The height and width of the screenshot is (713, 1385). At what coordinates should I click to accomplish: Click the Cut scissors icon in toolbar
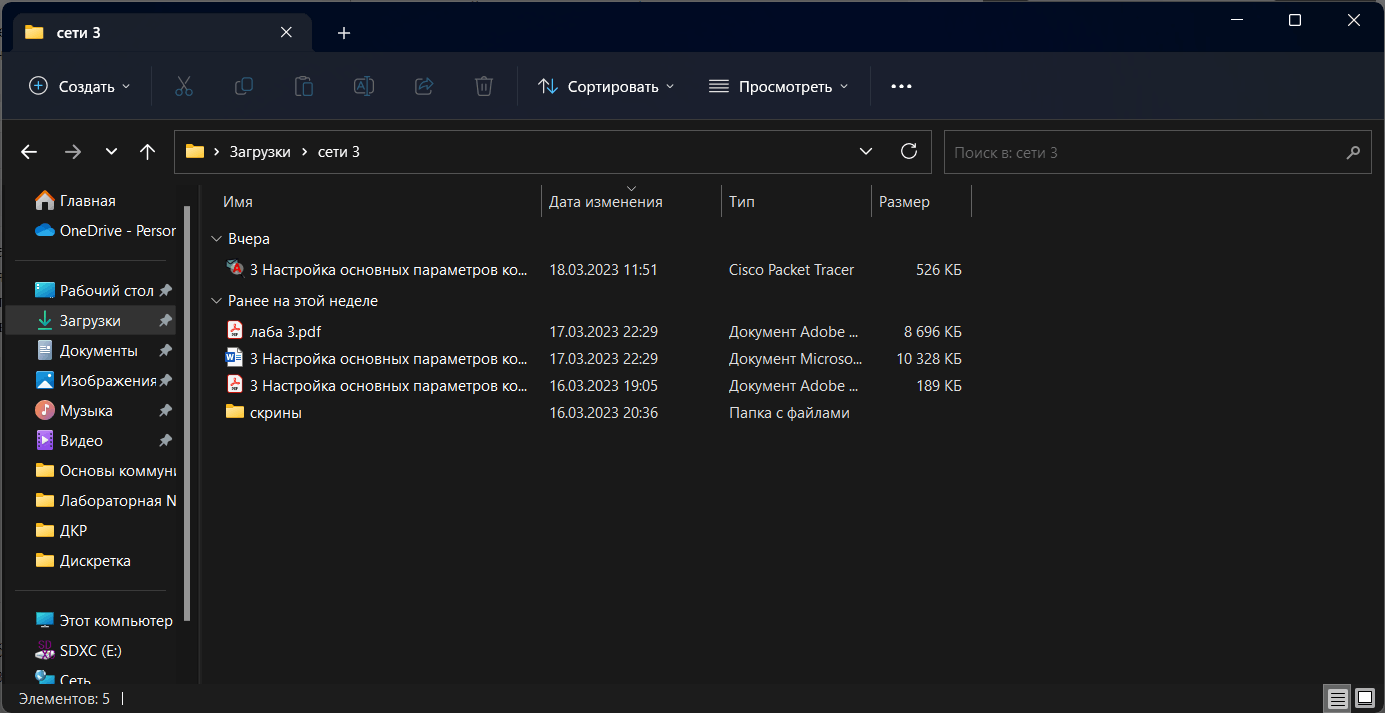coord(184,86)
